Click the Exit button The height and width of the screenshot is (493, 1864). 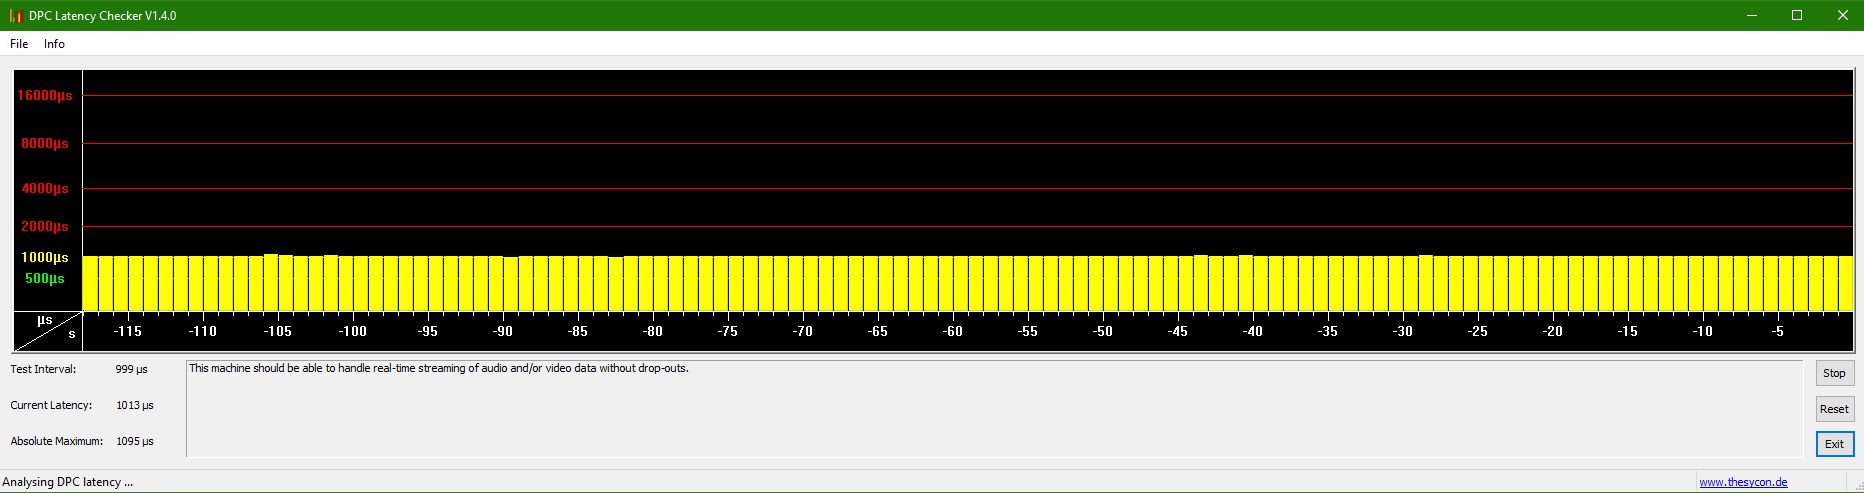[x=1834, y=444]
